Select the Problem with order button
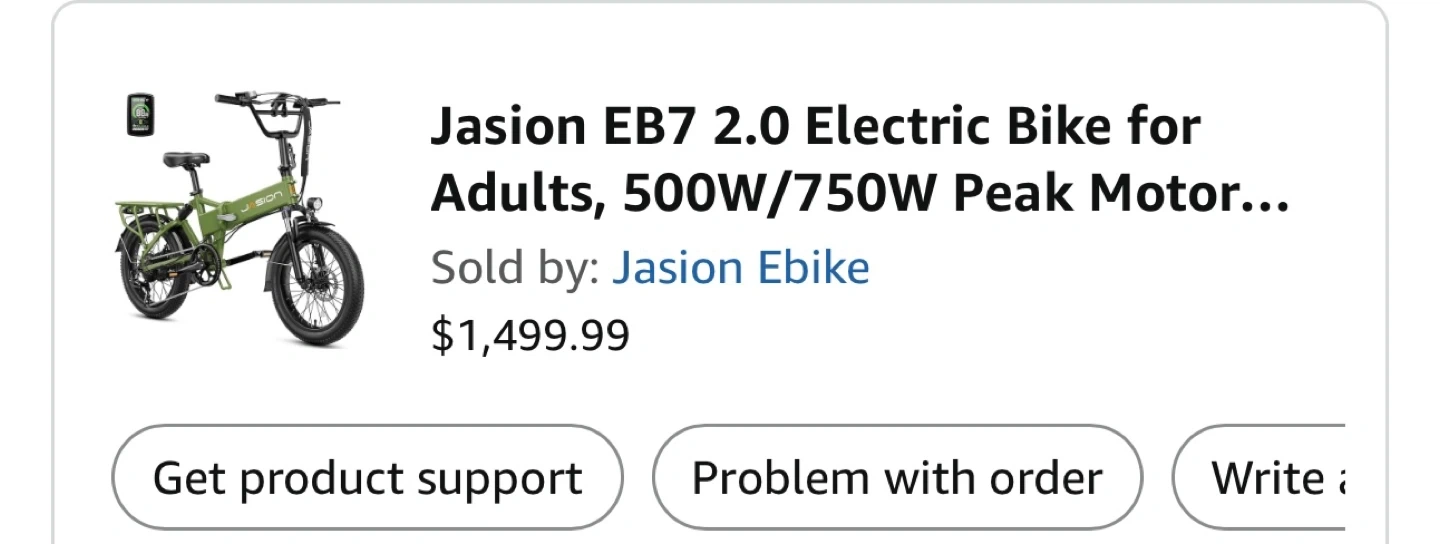This screenshot has height=544, width=1440. pos(896,478)
